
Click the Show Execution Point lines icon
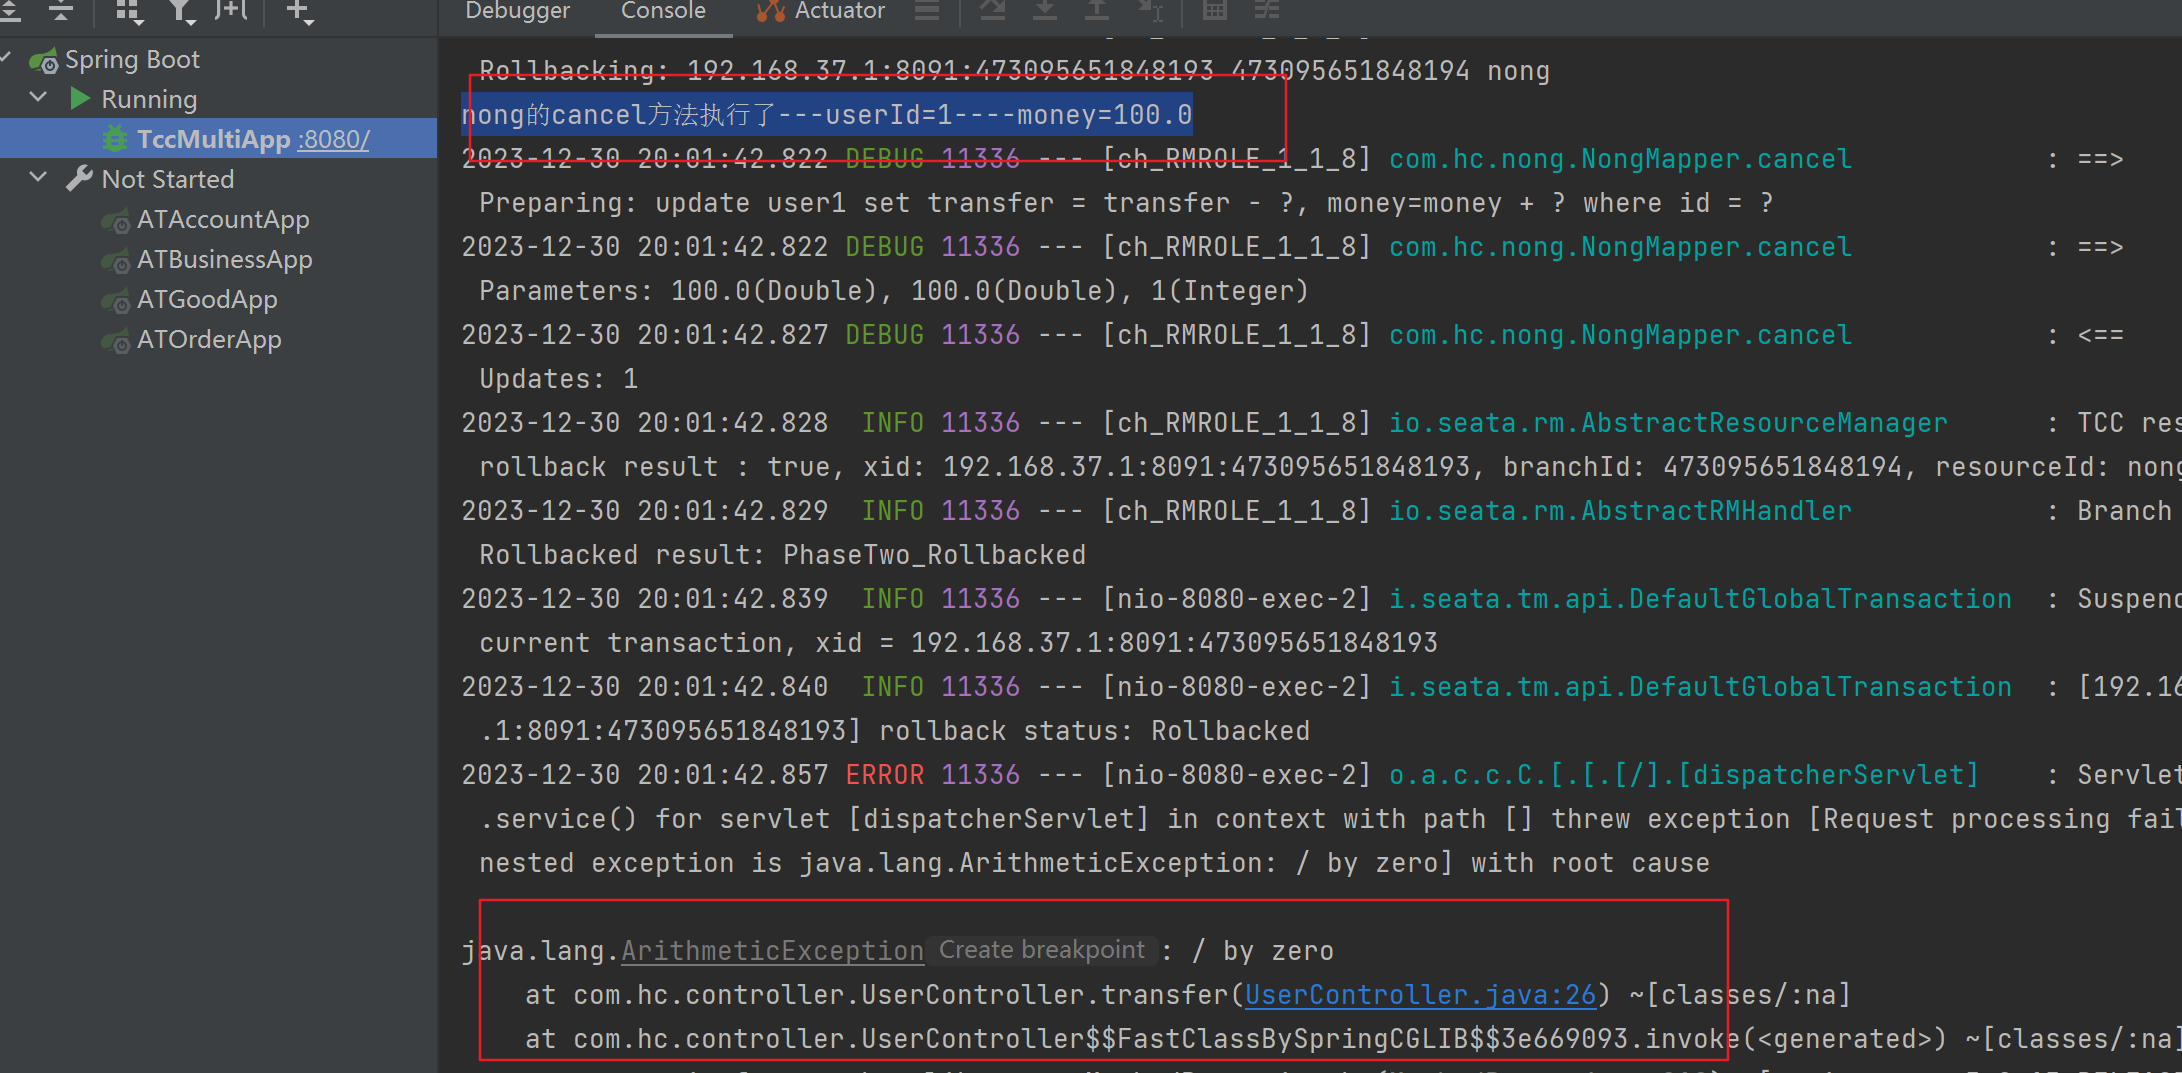(928, 11)
